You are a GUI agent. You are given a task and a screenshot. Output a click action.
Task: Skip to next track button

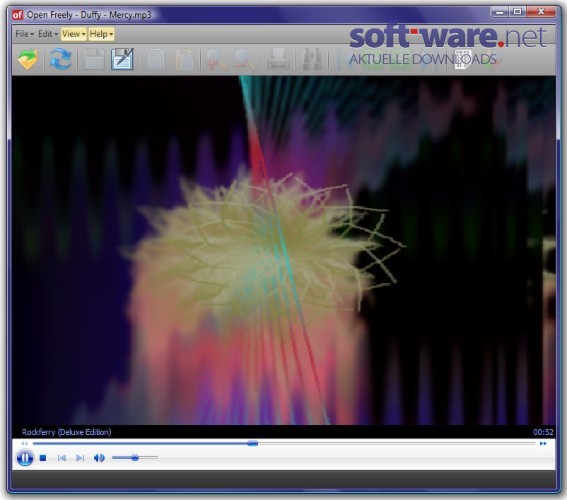[x=80, y=458]
